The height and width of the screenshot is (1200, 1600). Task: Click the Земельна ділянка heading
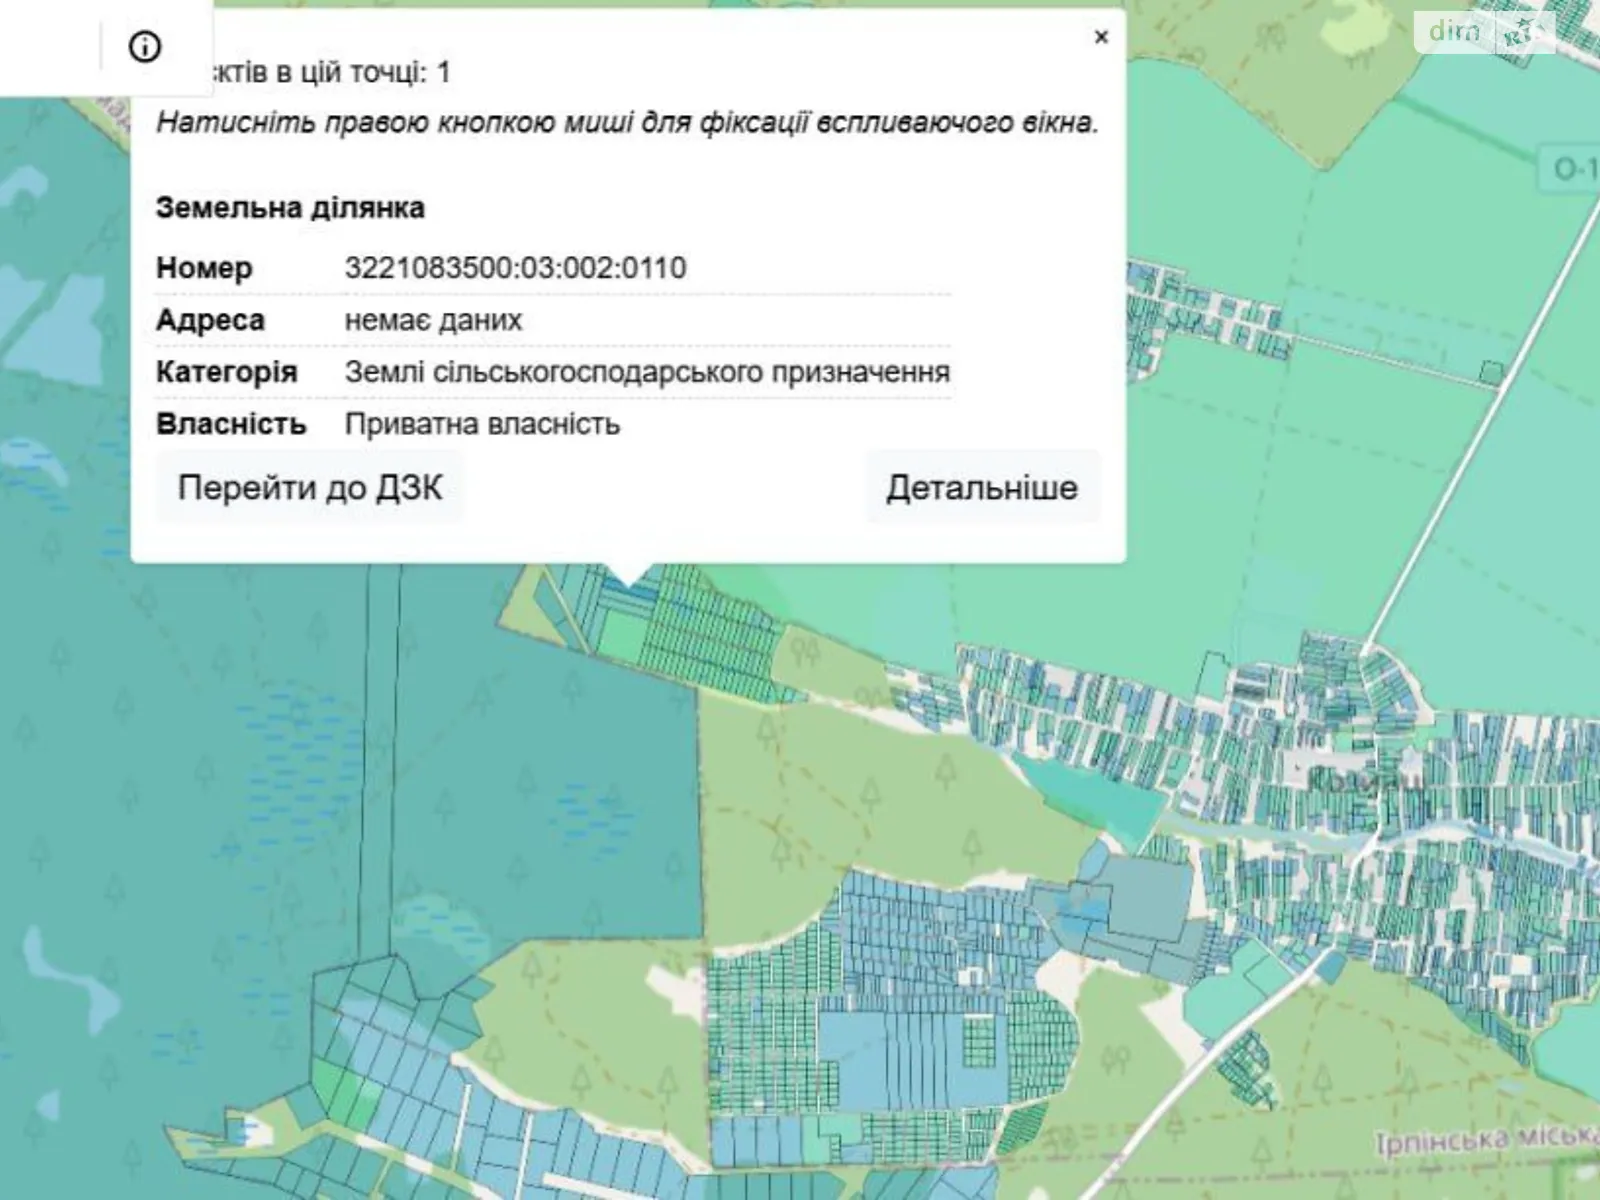[x=290, y=208]
